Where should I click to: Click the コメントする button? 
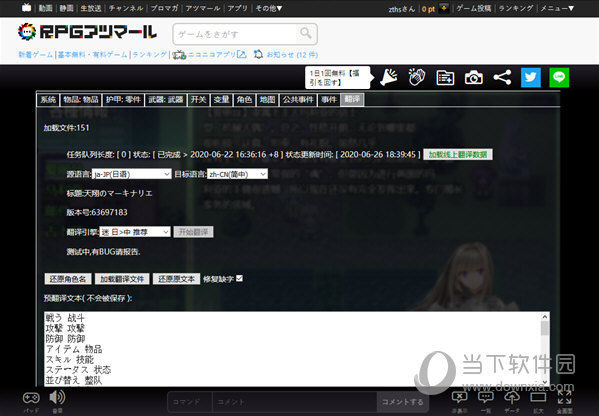(403, 402)
